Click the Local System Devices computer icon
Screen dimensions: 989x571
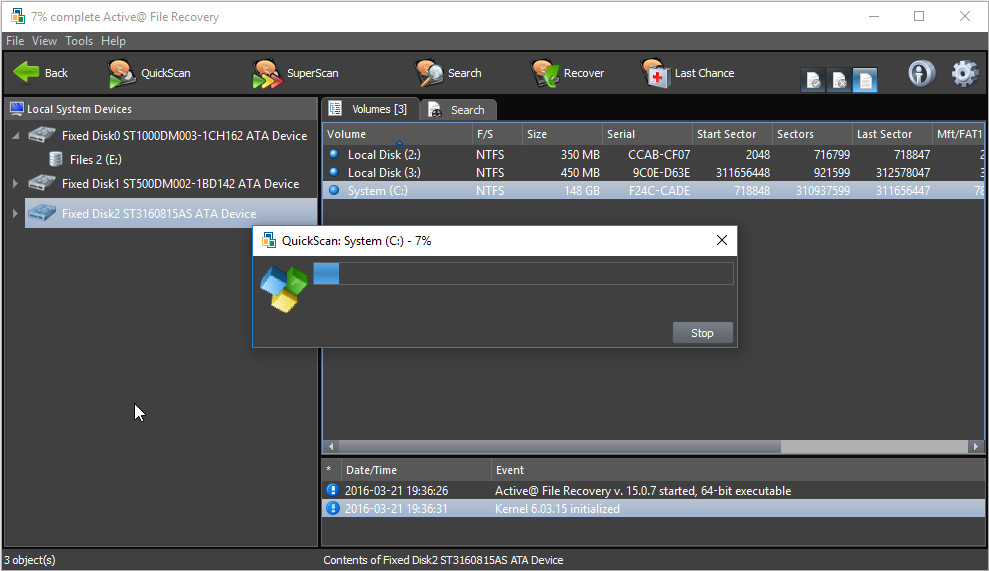pos(16,109)
